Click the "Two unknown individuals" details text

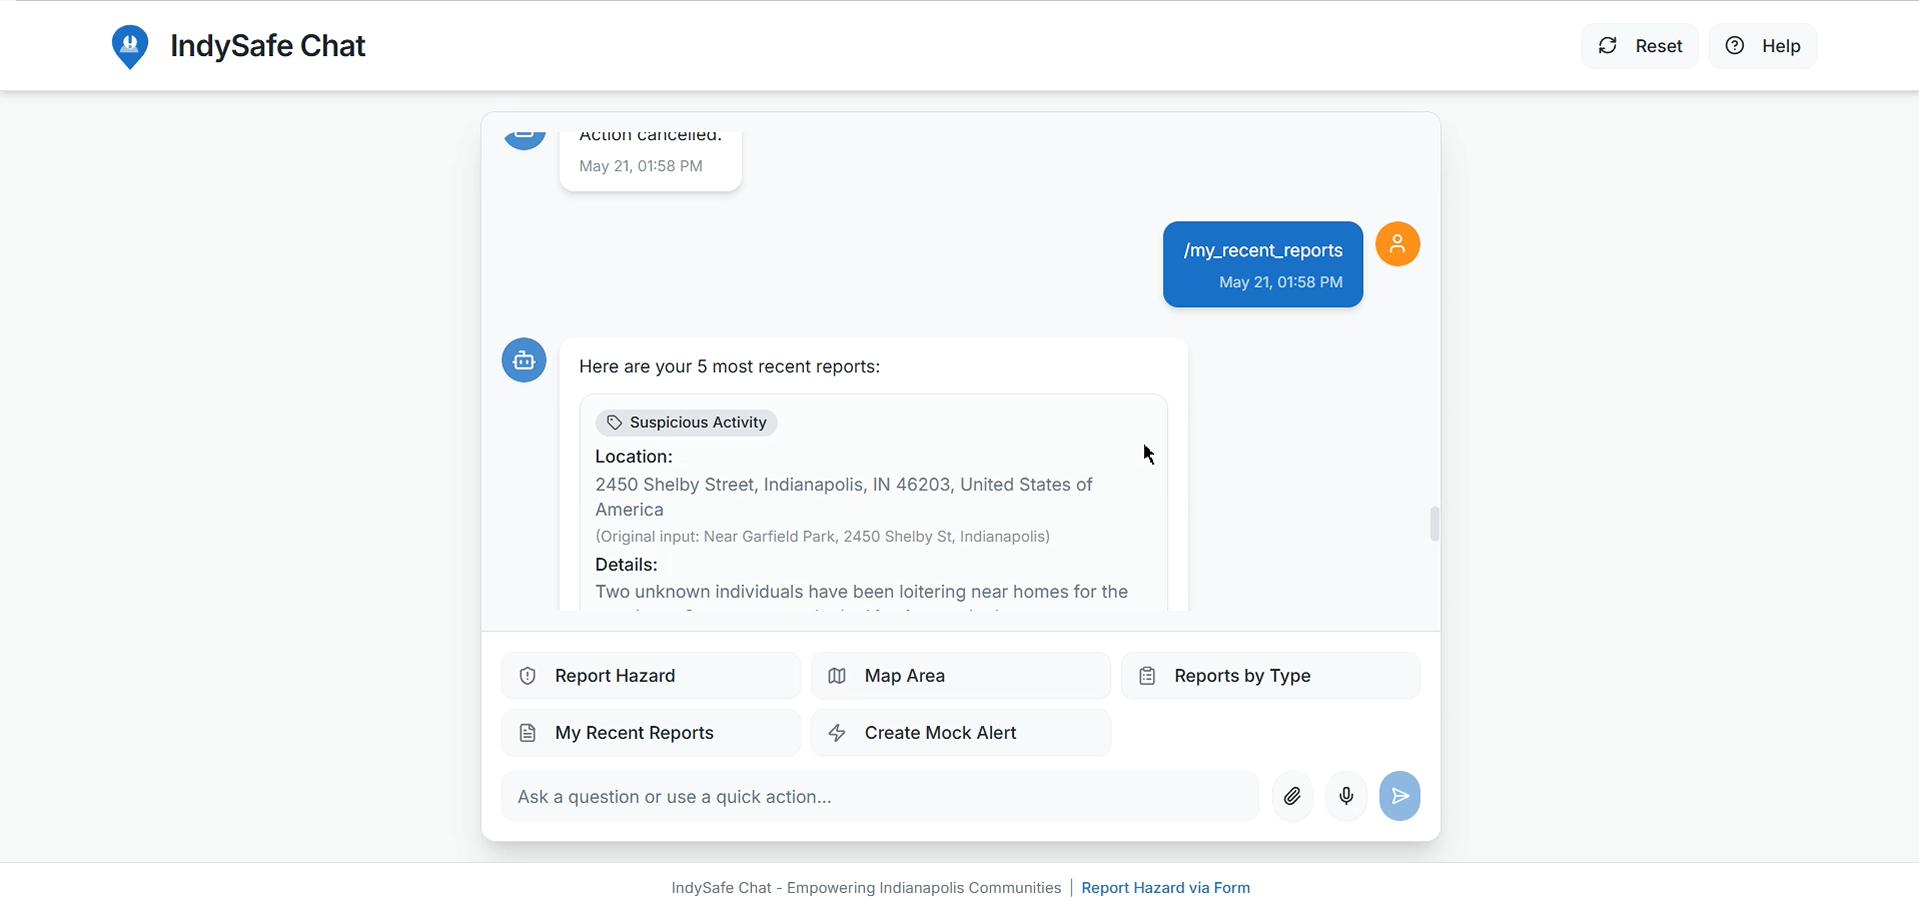point(862,592)
